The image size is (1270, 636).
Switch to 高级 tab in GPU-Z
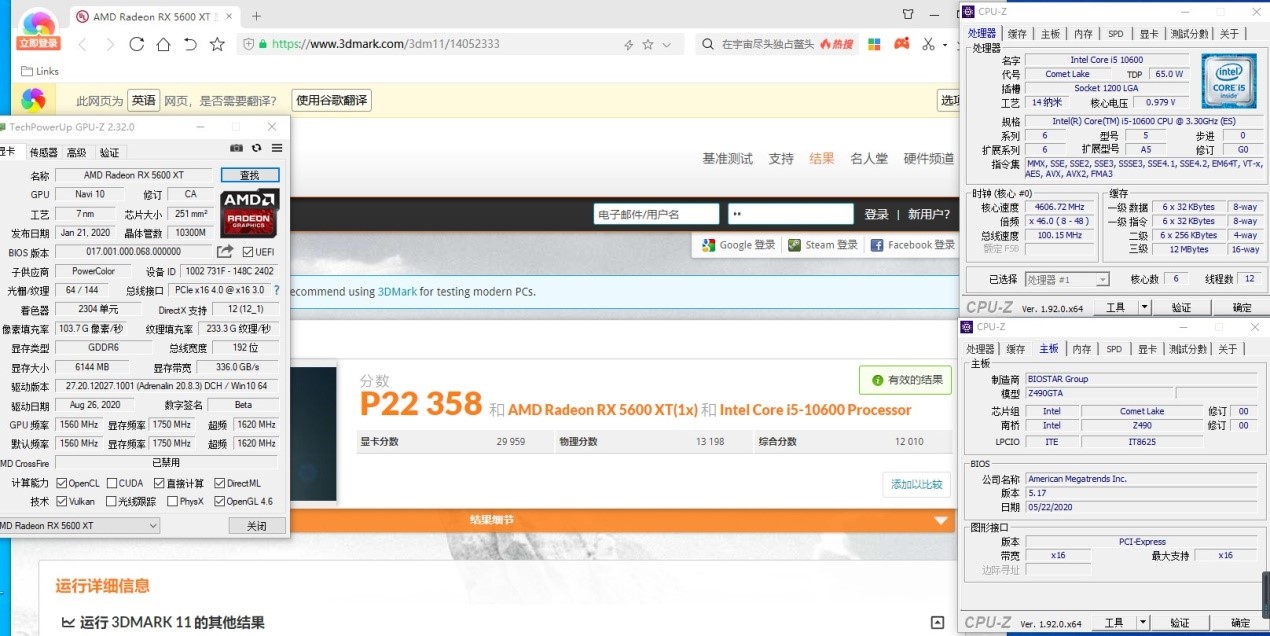coord(76,152)
